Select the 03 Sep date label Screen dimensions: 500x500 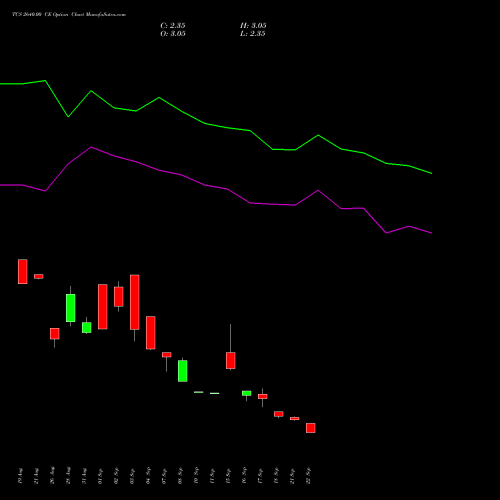click(132, 476)
